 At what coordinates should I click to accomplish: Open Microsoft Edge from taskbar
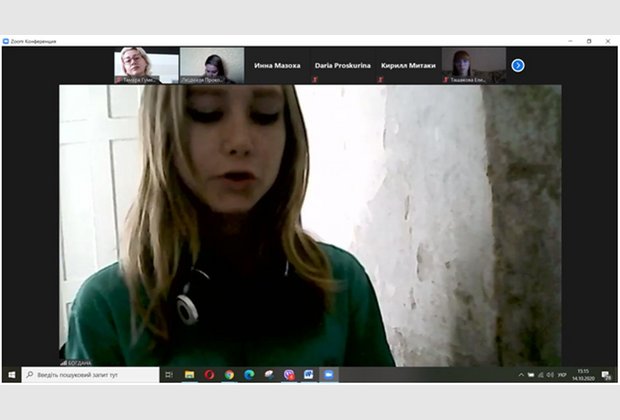249,375
